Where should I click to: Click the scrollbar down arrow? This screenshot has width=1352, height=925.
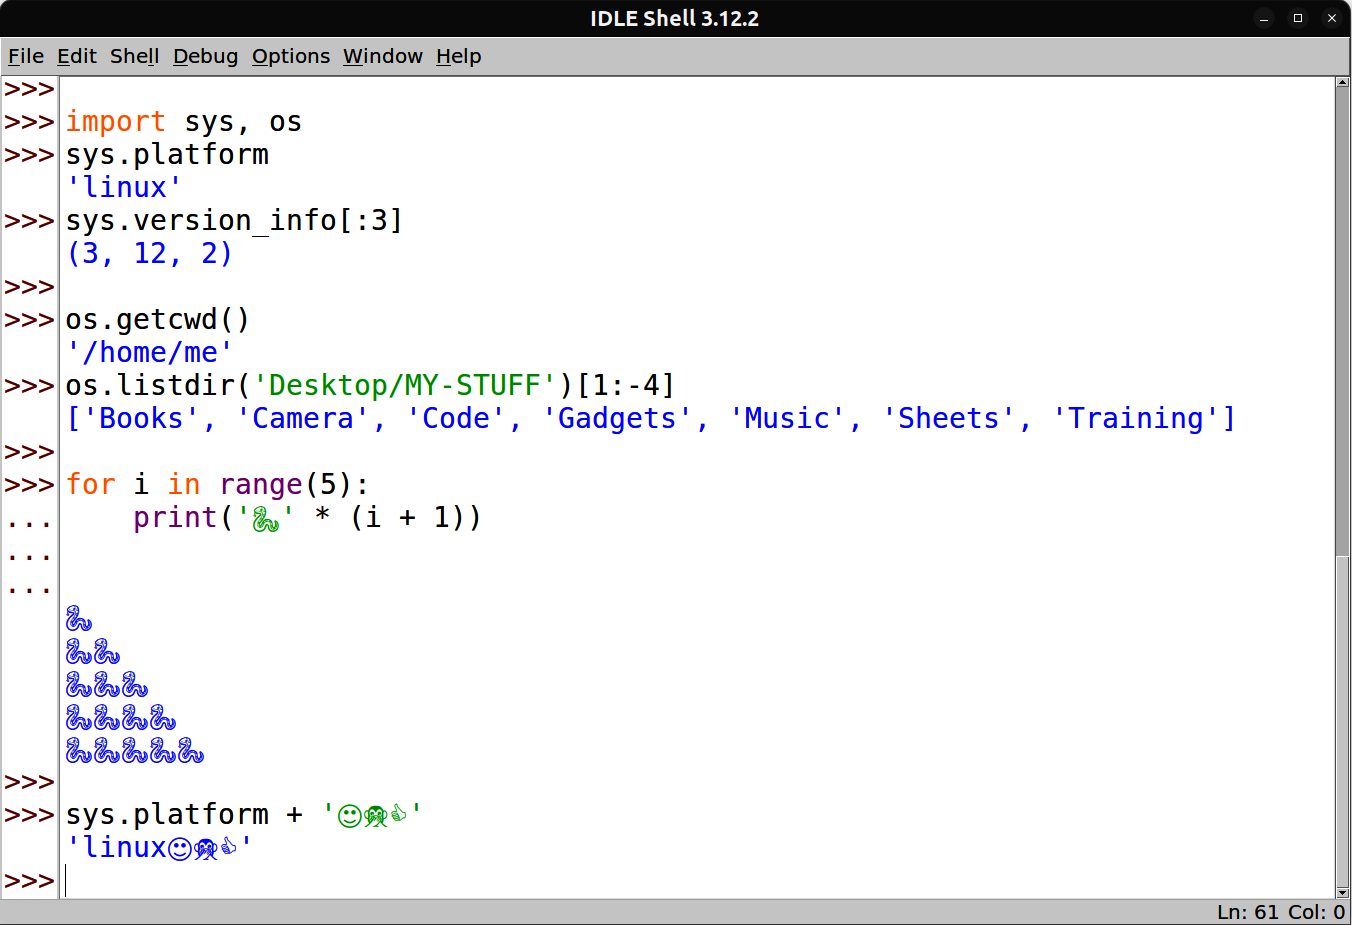click(x=1342, y=892)
